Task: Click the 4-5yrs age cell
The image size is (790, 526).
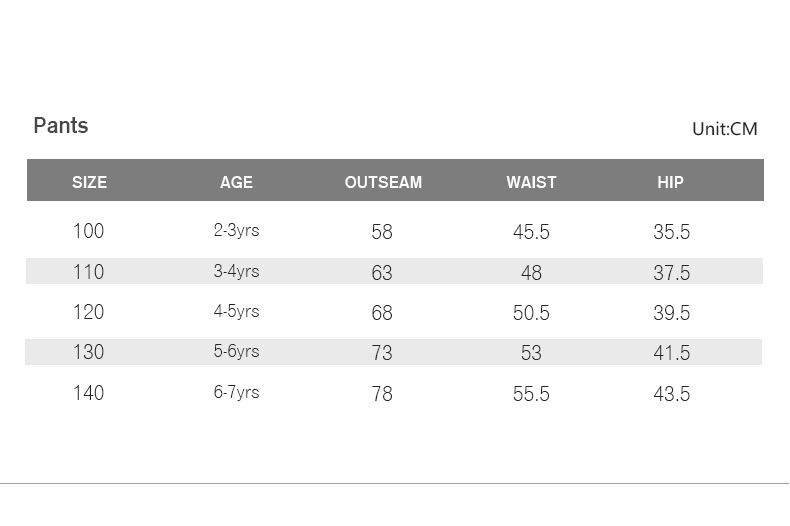Action: point(236,312)
